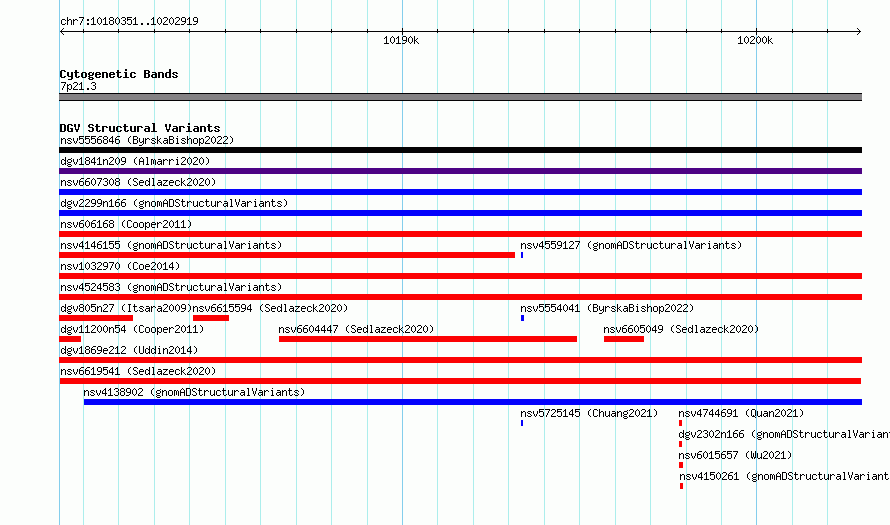Click the blue nsv4138902 gnomAD variant bar

(x=473, y=402)
